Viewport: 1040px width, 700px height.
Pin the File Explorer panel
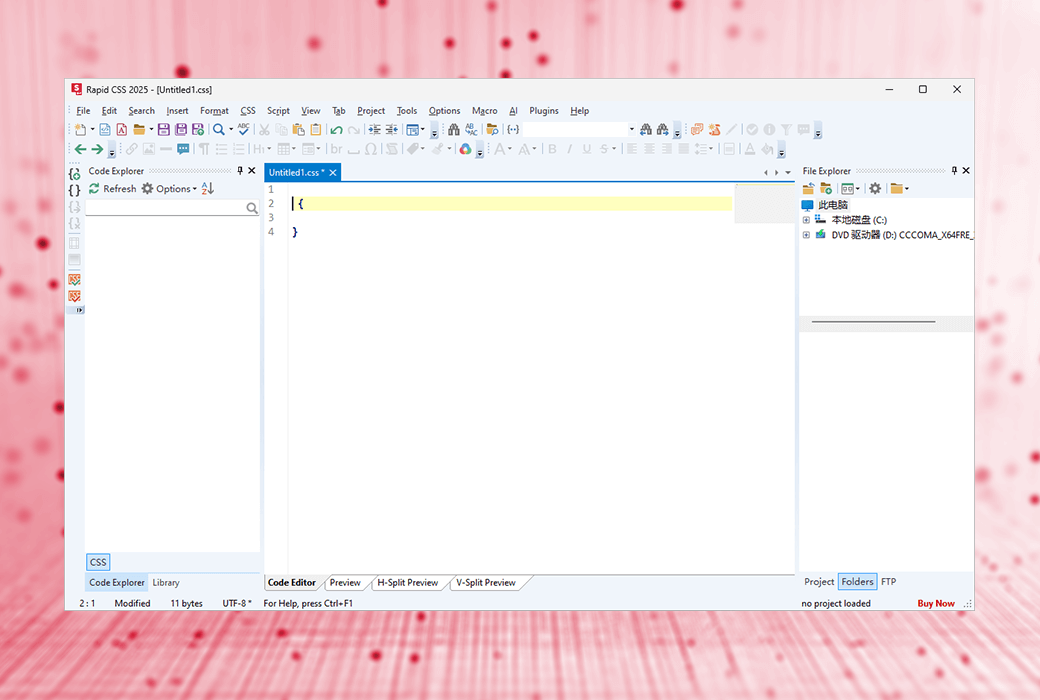tap(954, 171)
